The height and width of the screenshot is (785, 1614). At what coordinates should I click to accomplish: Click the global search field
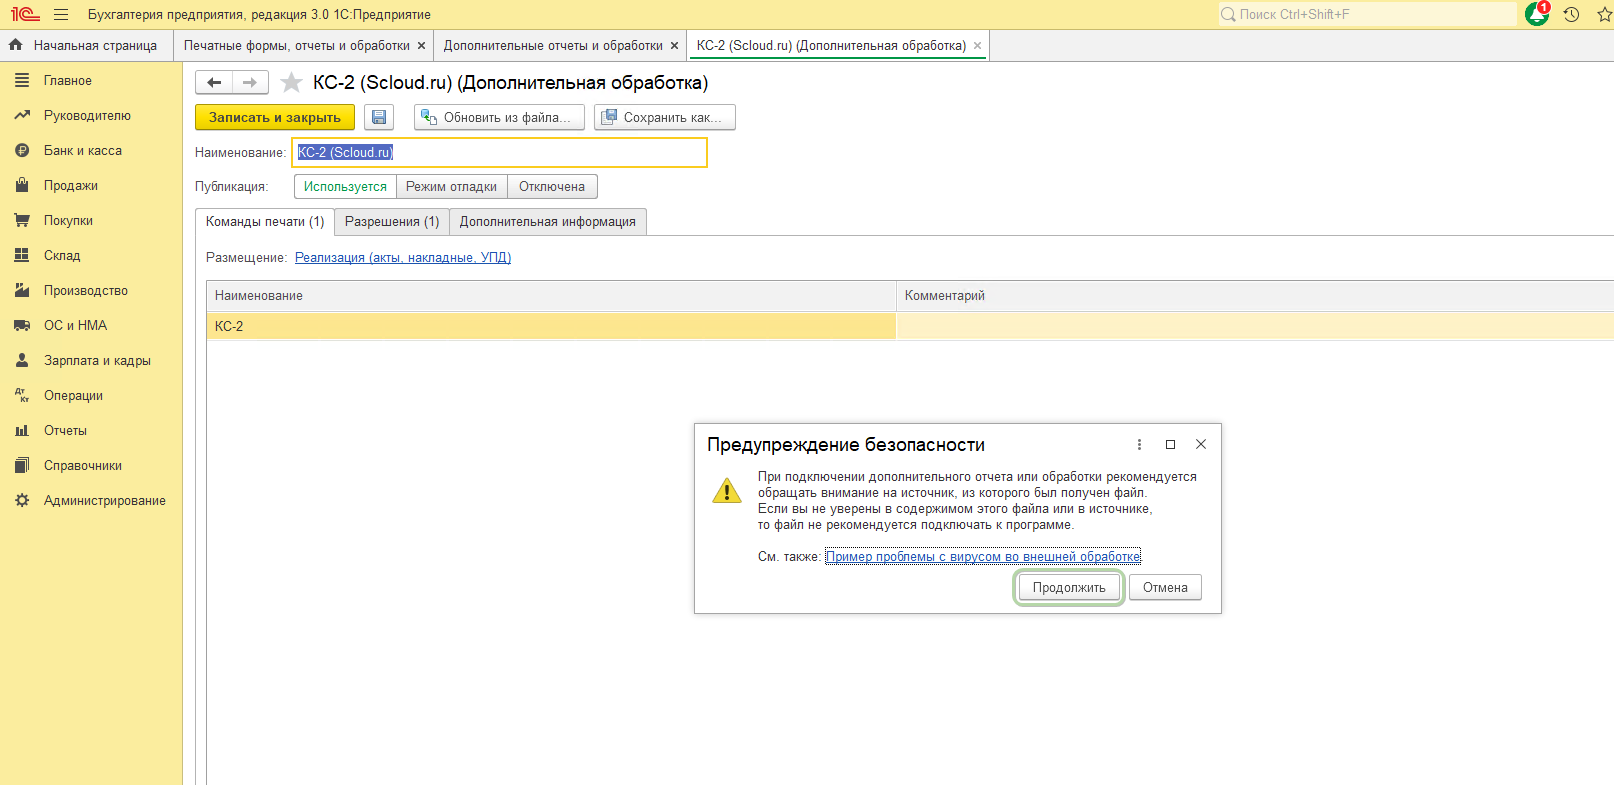click(x=1367, y=14)
